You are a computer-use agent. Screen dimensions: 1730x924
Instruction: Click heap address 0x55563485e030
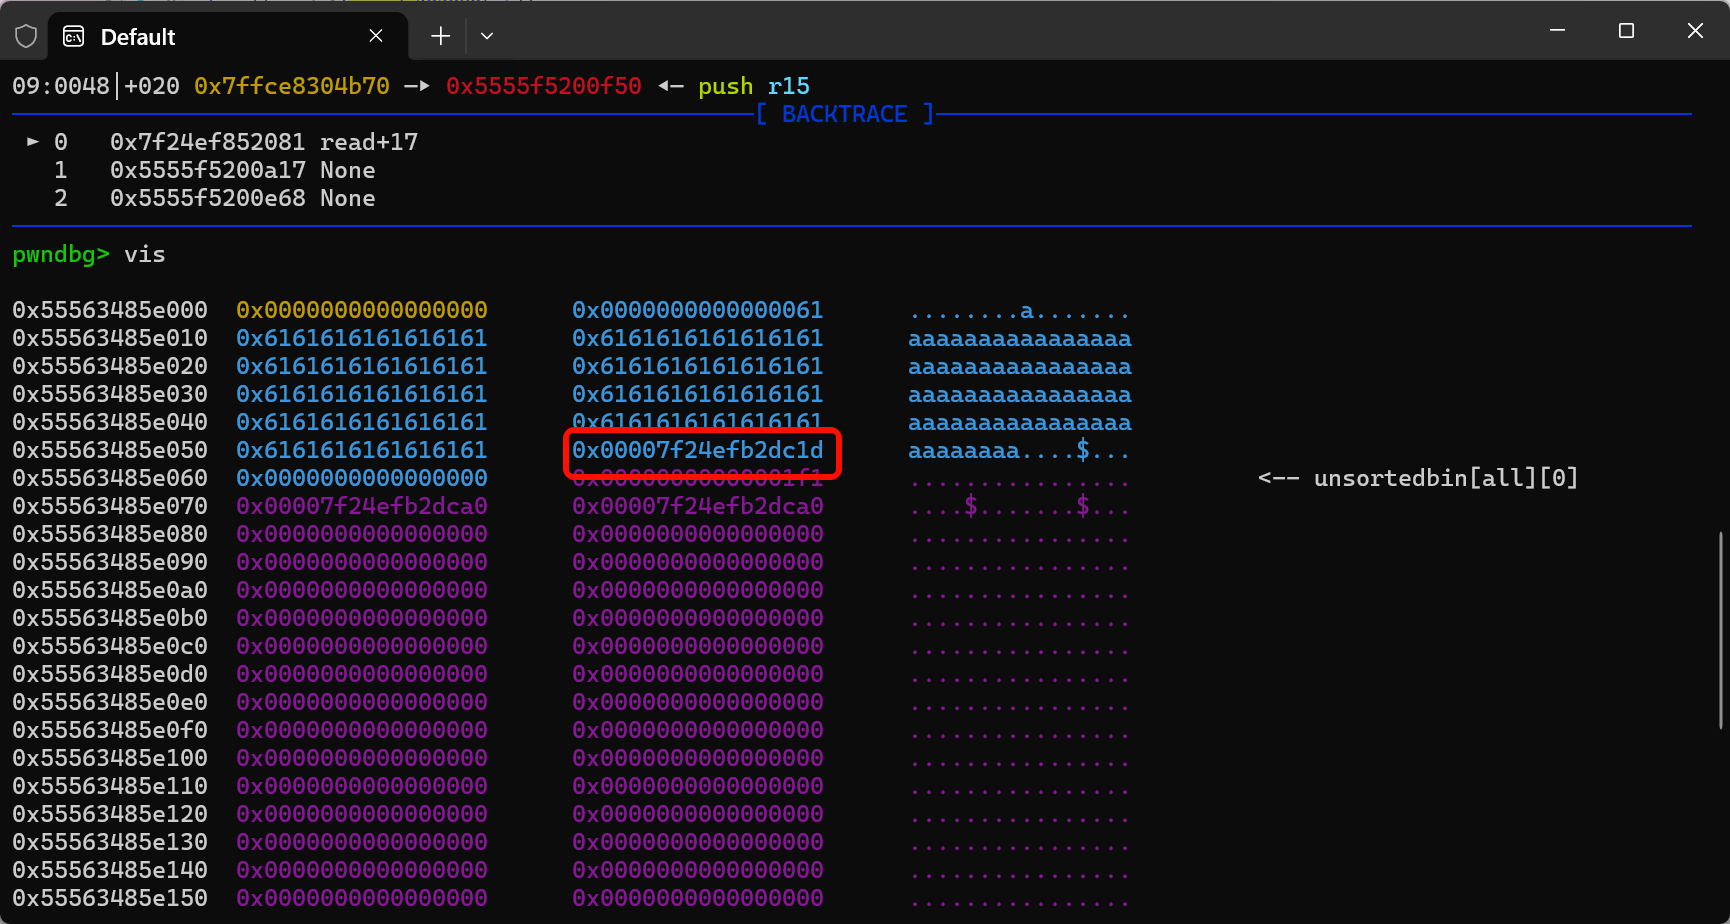[x=110, y=394]
